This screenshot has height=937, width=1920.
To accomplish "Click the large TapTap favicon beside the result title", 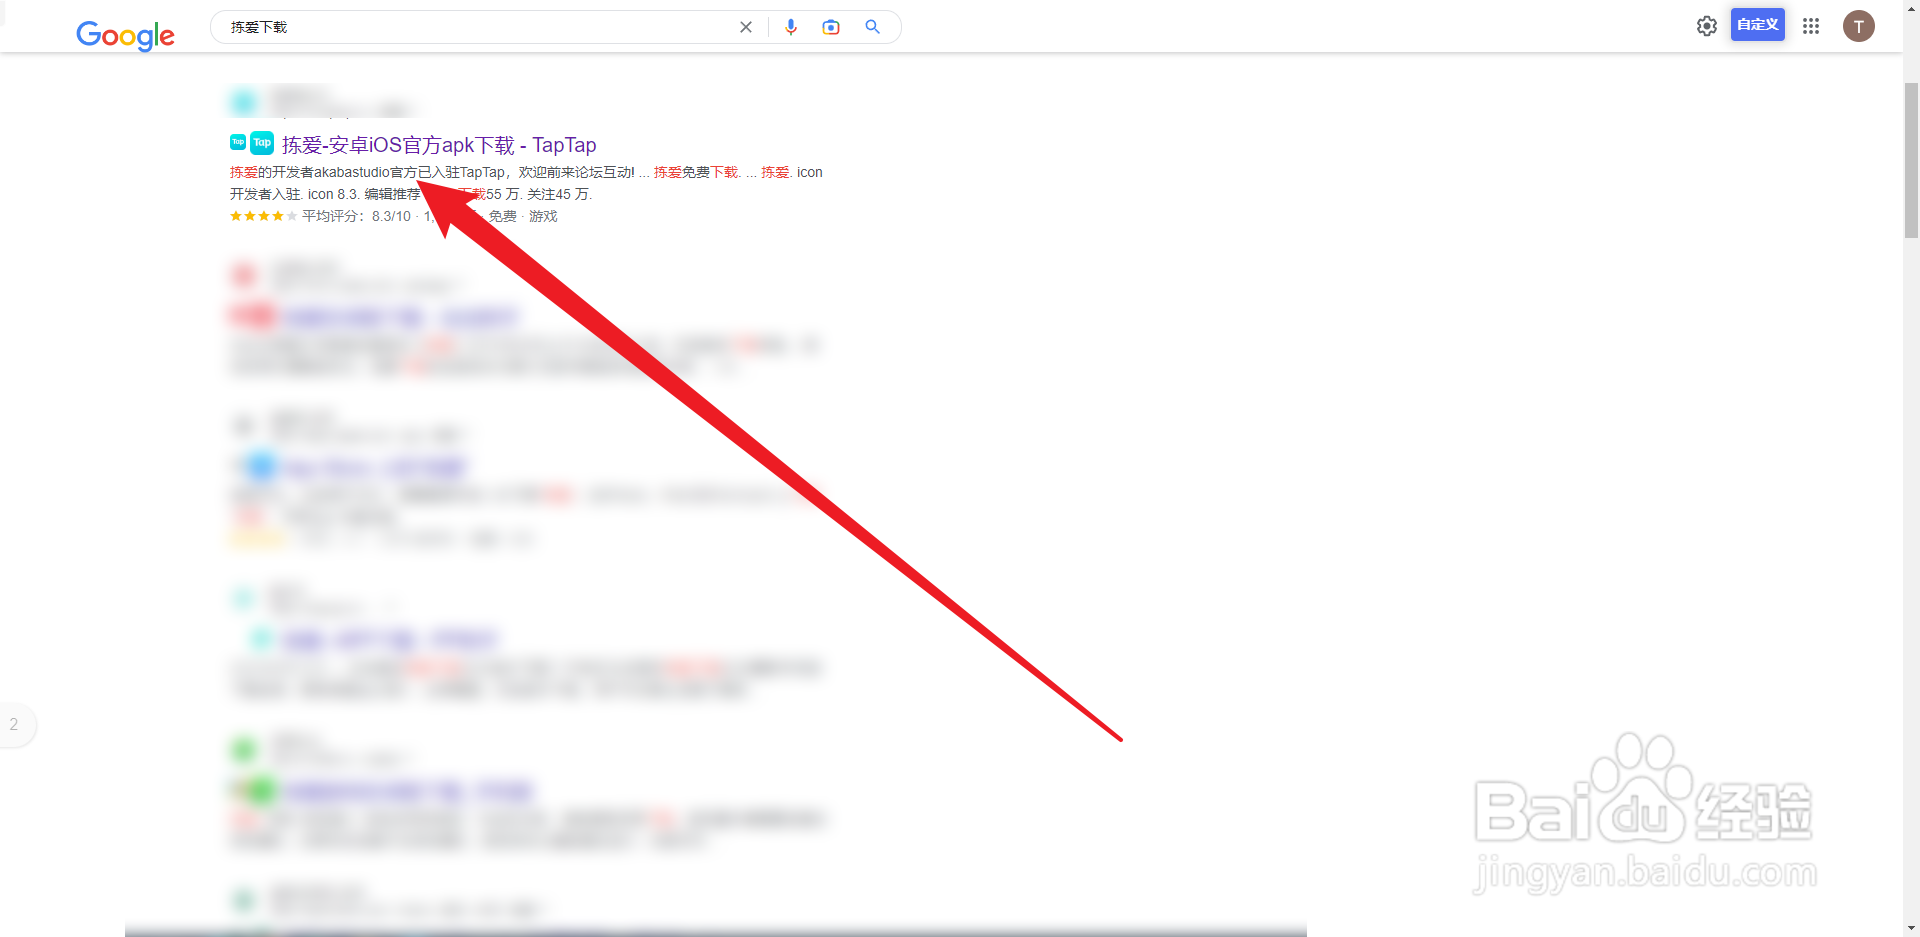I will click(x=262, y=143).
